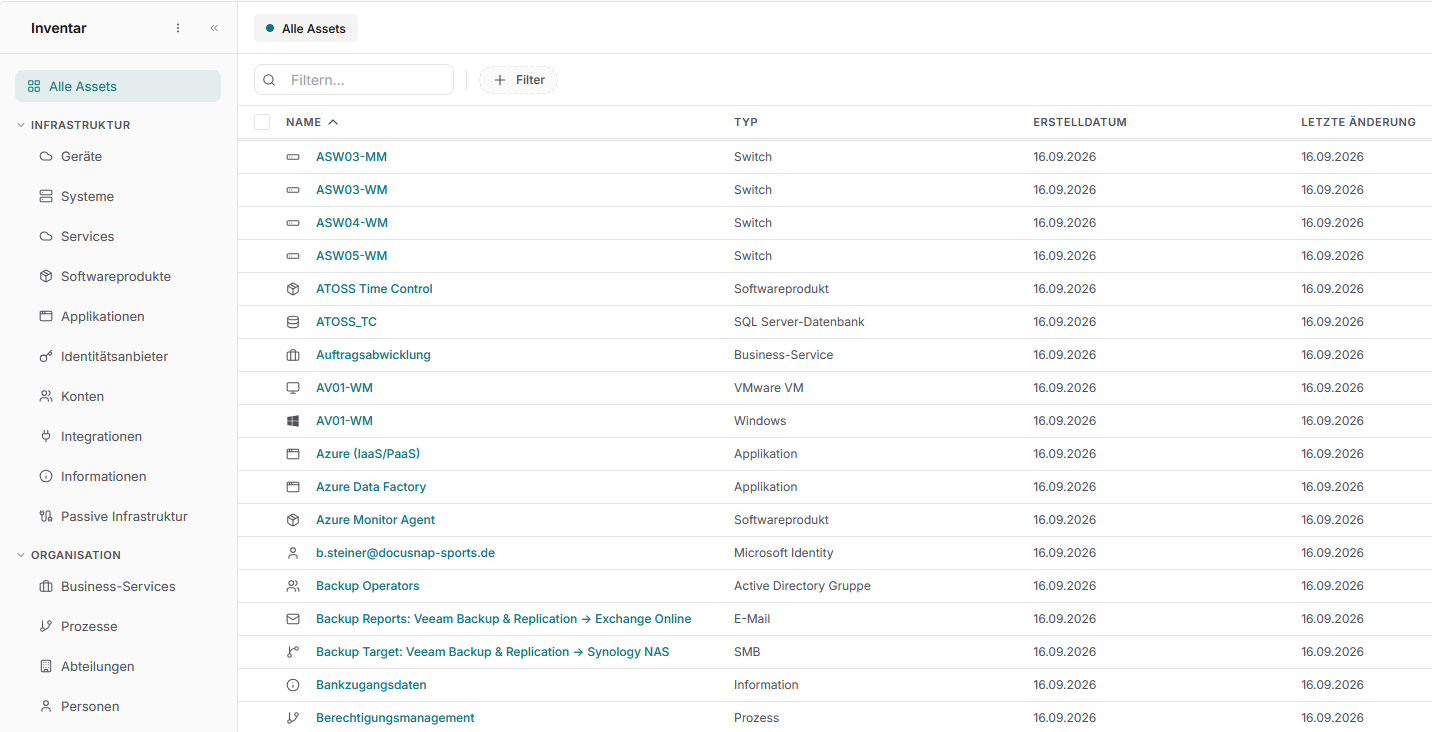Open Business-Services in the sidebar
Screen dimensions: 1432x732
pyautogui.click(x=118, y=586)
